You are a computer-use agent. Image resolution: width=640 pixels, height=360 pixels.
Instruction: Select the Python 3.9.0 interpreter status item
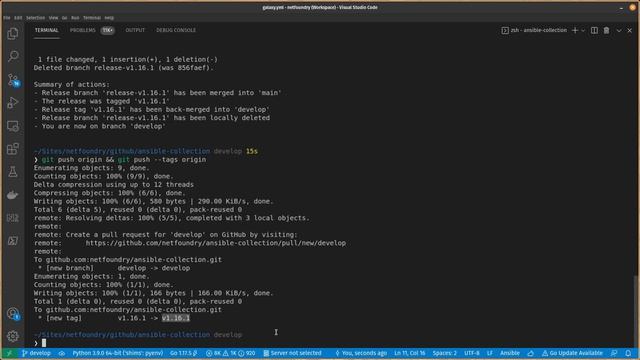118,353
